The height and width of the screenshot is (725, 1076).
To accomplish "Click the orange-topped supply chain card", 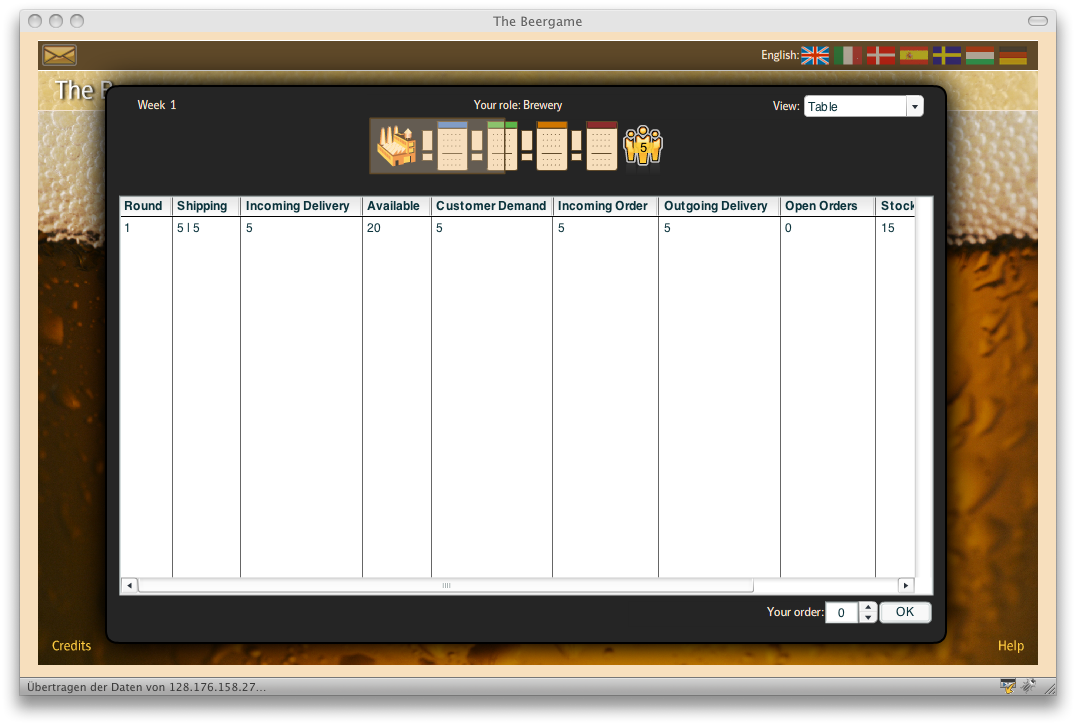I will pyautogui.click(x=552, y=146).
